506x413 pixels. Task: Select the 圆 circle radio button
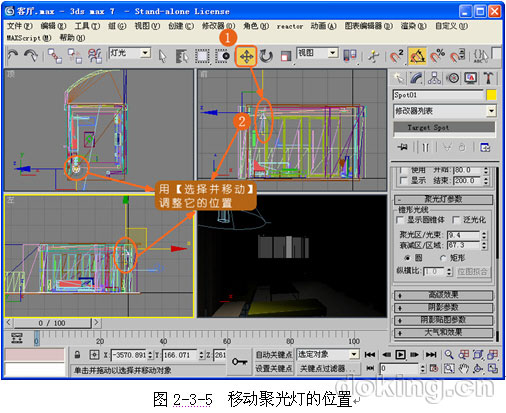407,258
